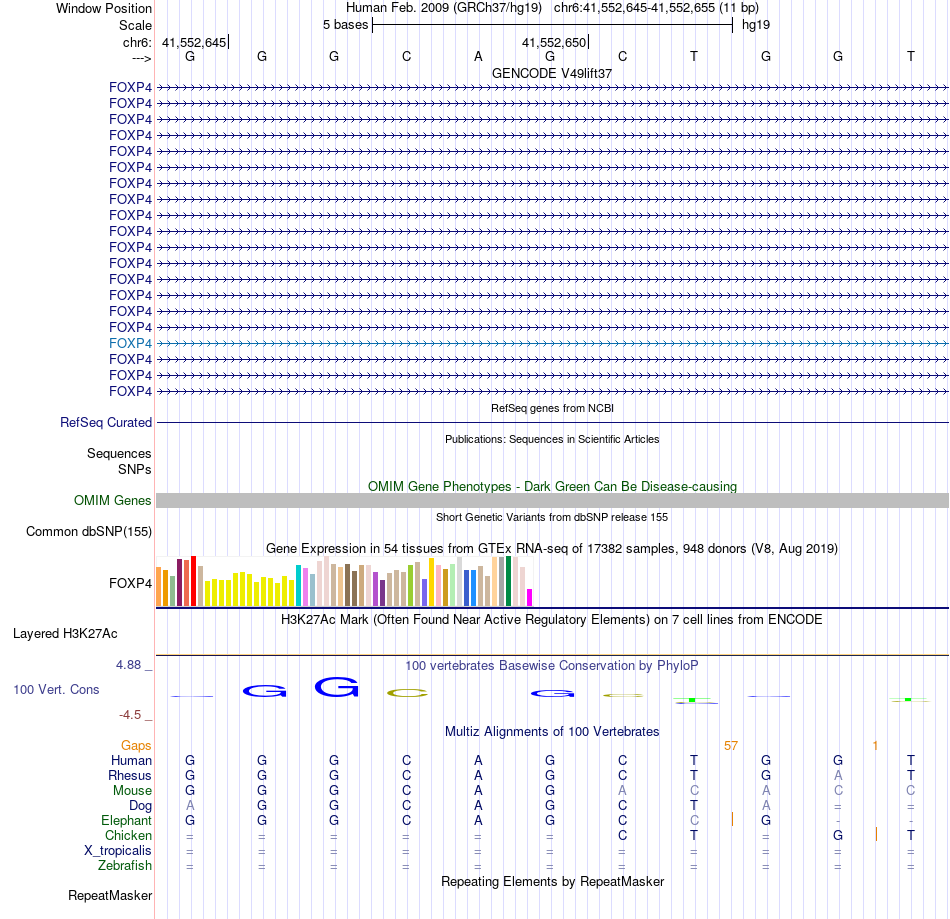Click the 41,552,650 position marker
Image resolution: width=950 pixels, height=919 pixels.
(x=554, y=42)
